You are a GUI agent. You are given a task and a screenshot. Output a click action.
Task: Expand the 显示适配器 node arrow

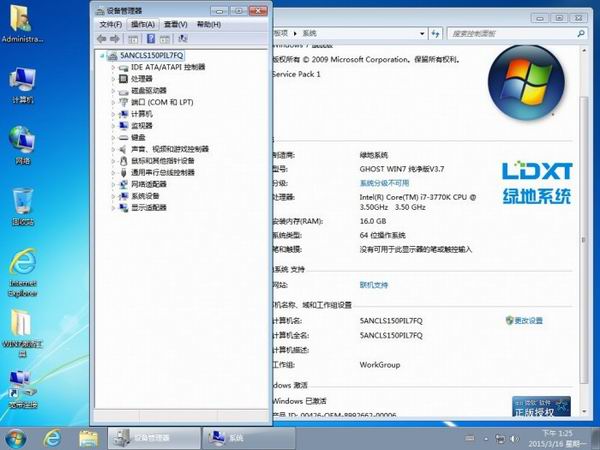[113, 208]
